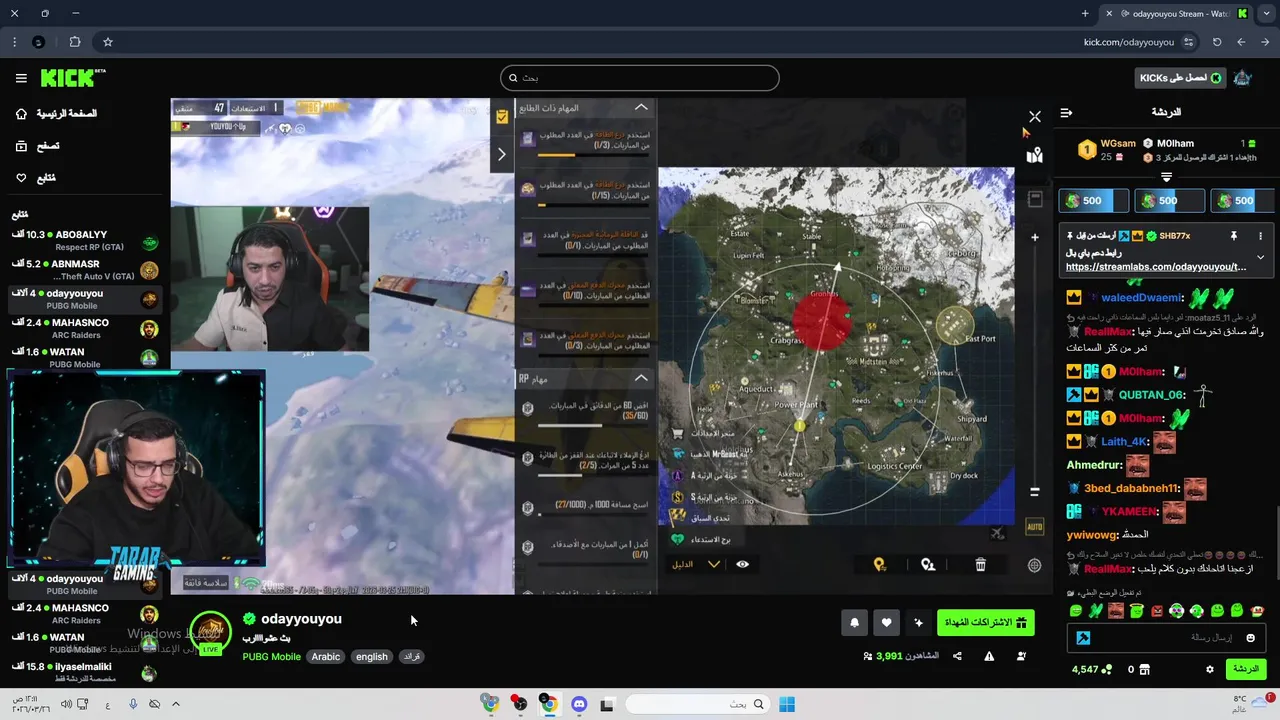Share the stream via share icon
Image resolution: width=1280 pixels, height=720 pixels.
coord(957,656)
